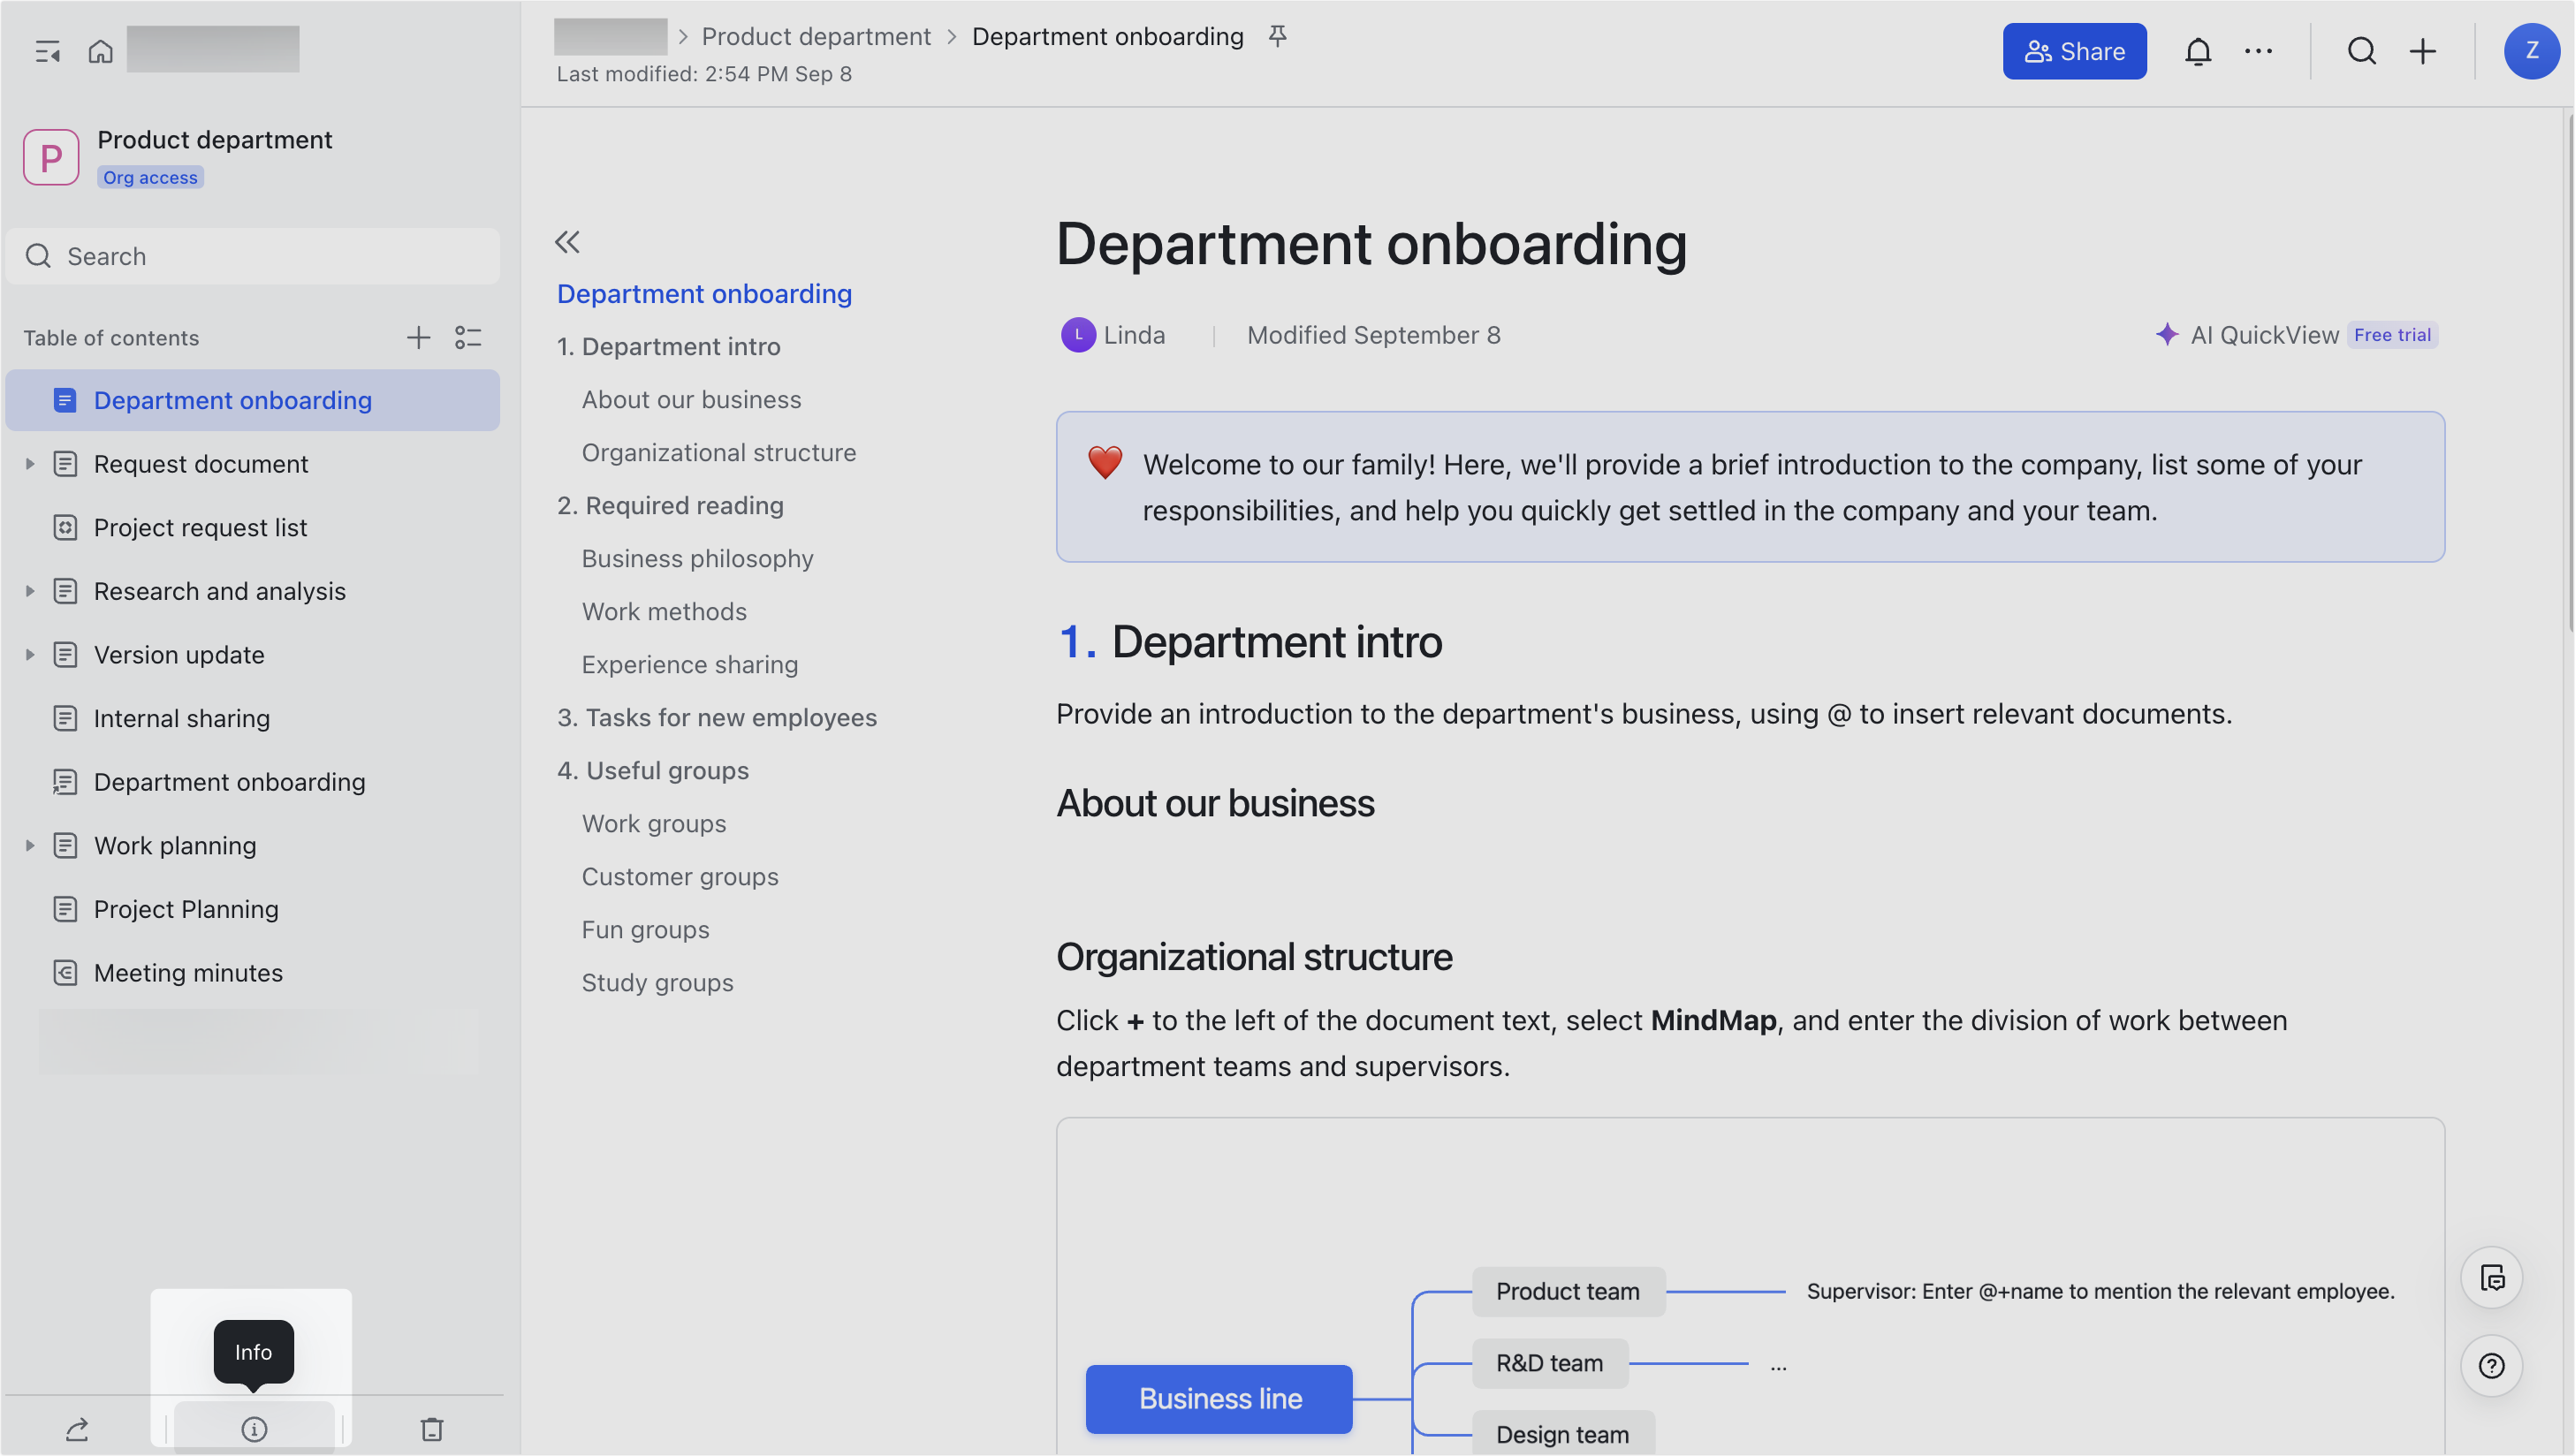Open Product department breadcrumb link

(x=815, y=37)
